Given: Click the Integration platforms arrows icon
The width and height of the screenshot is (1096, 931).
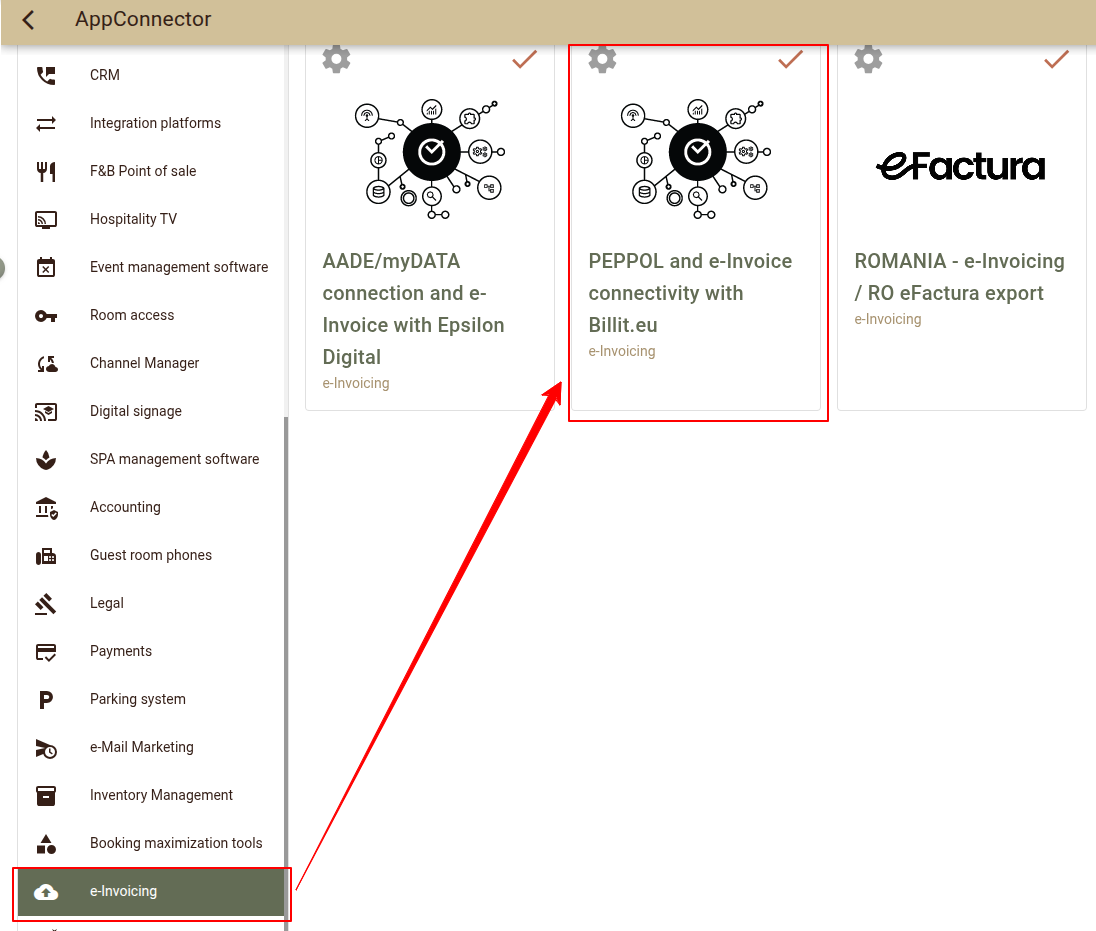Looking at the screenshot, I should click(x=46, y=124).
